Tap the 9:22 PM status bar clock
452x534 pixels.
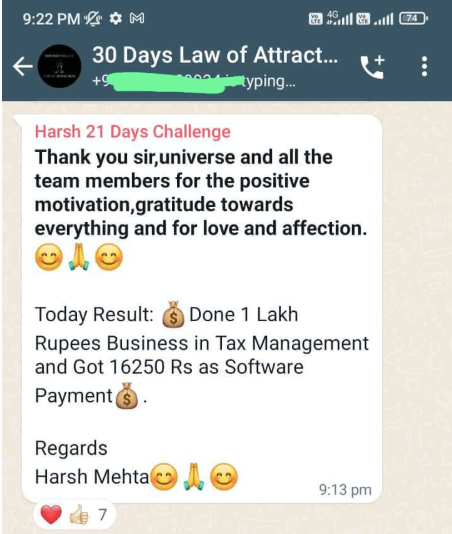coord(51,19)
